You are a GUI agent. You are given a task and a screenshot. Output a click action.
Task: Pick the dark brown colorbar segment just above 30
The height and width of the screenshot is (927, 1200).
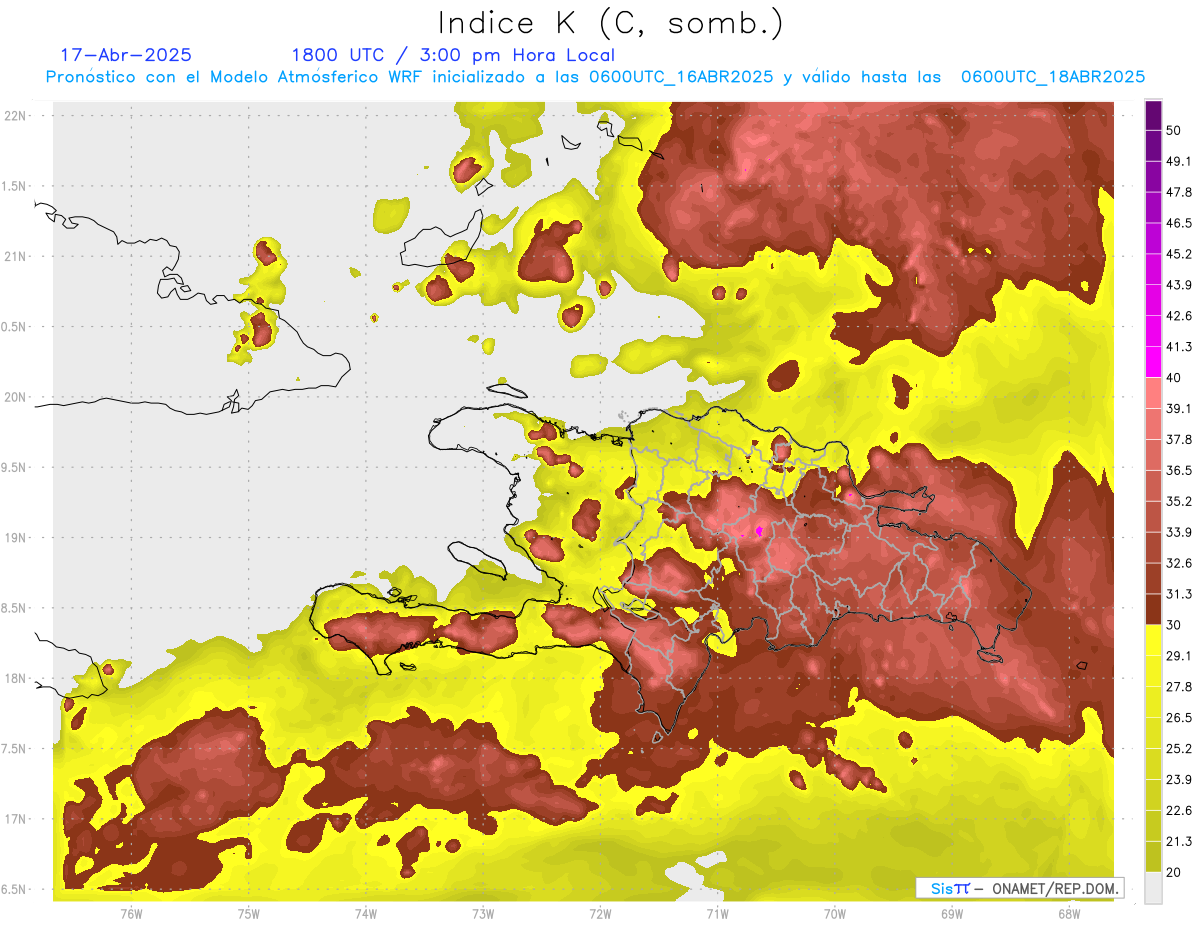1153,610
